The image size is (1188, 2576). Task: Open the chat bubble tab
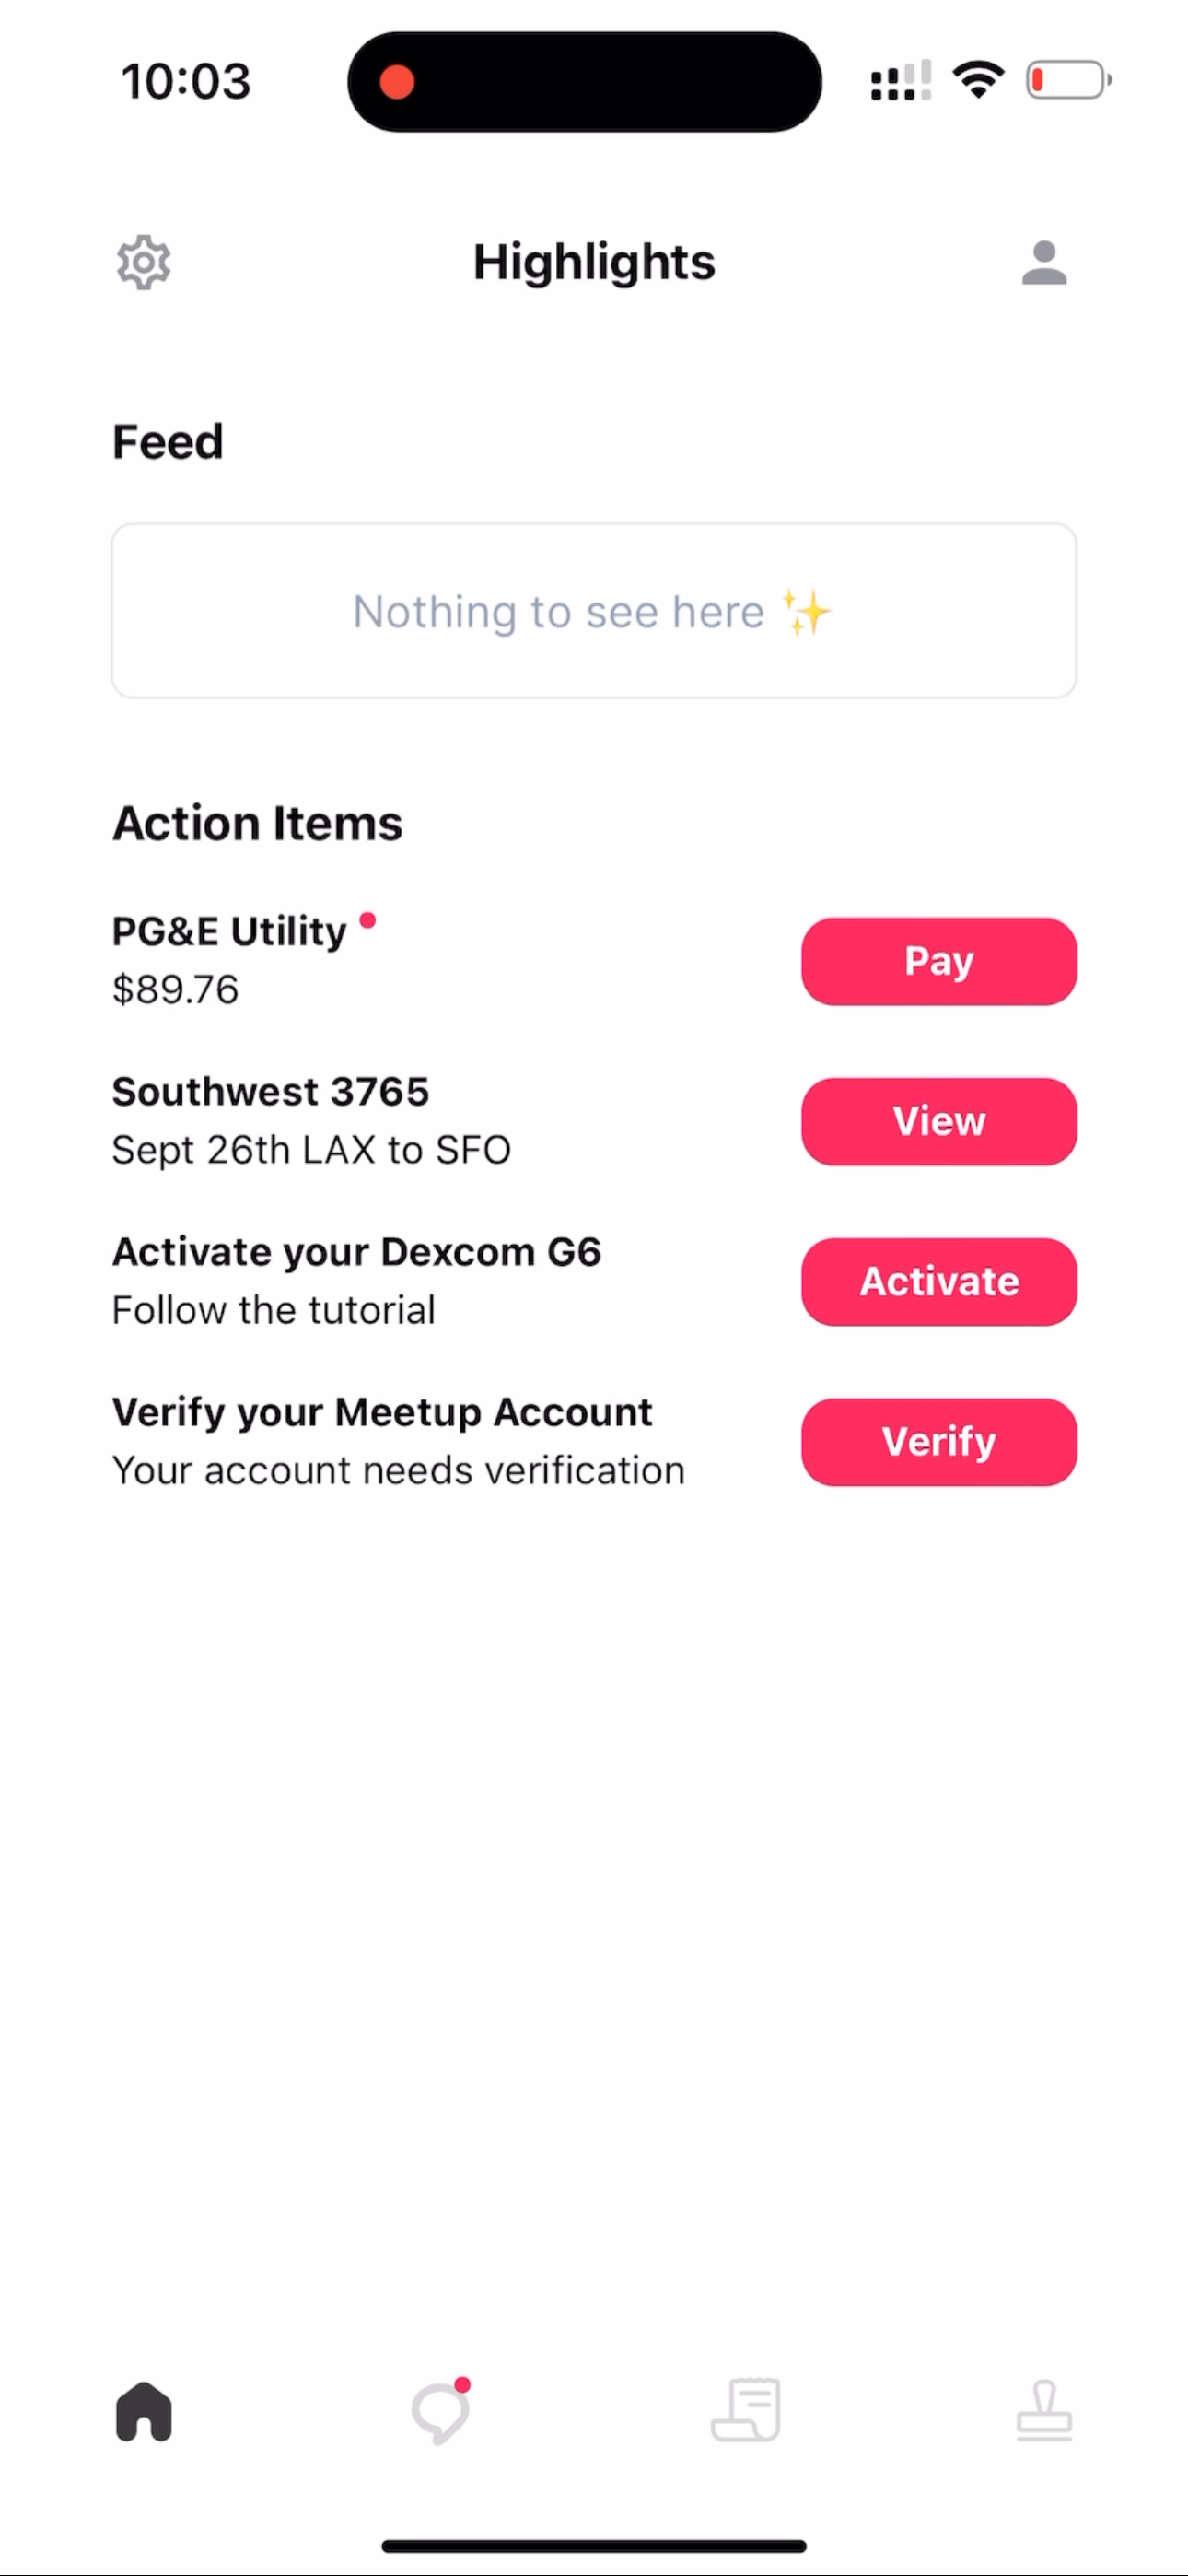[x=441, y=2411]
